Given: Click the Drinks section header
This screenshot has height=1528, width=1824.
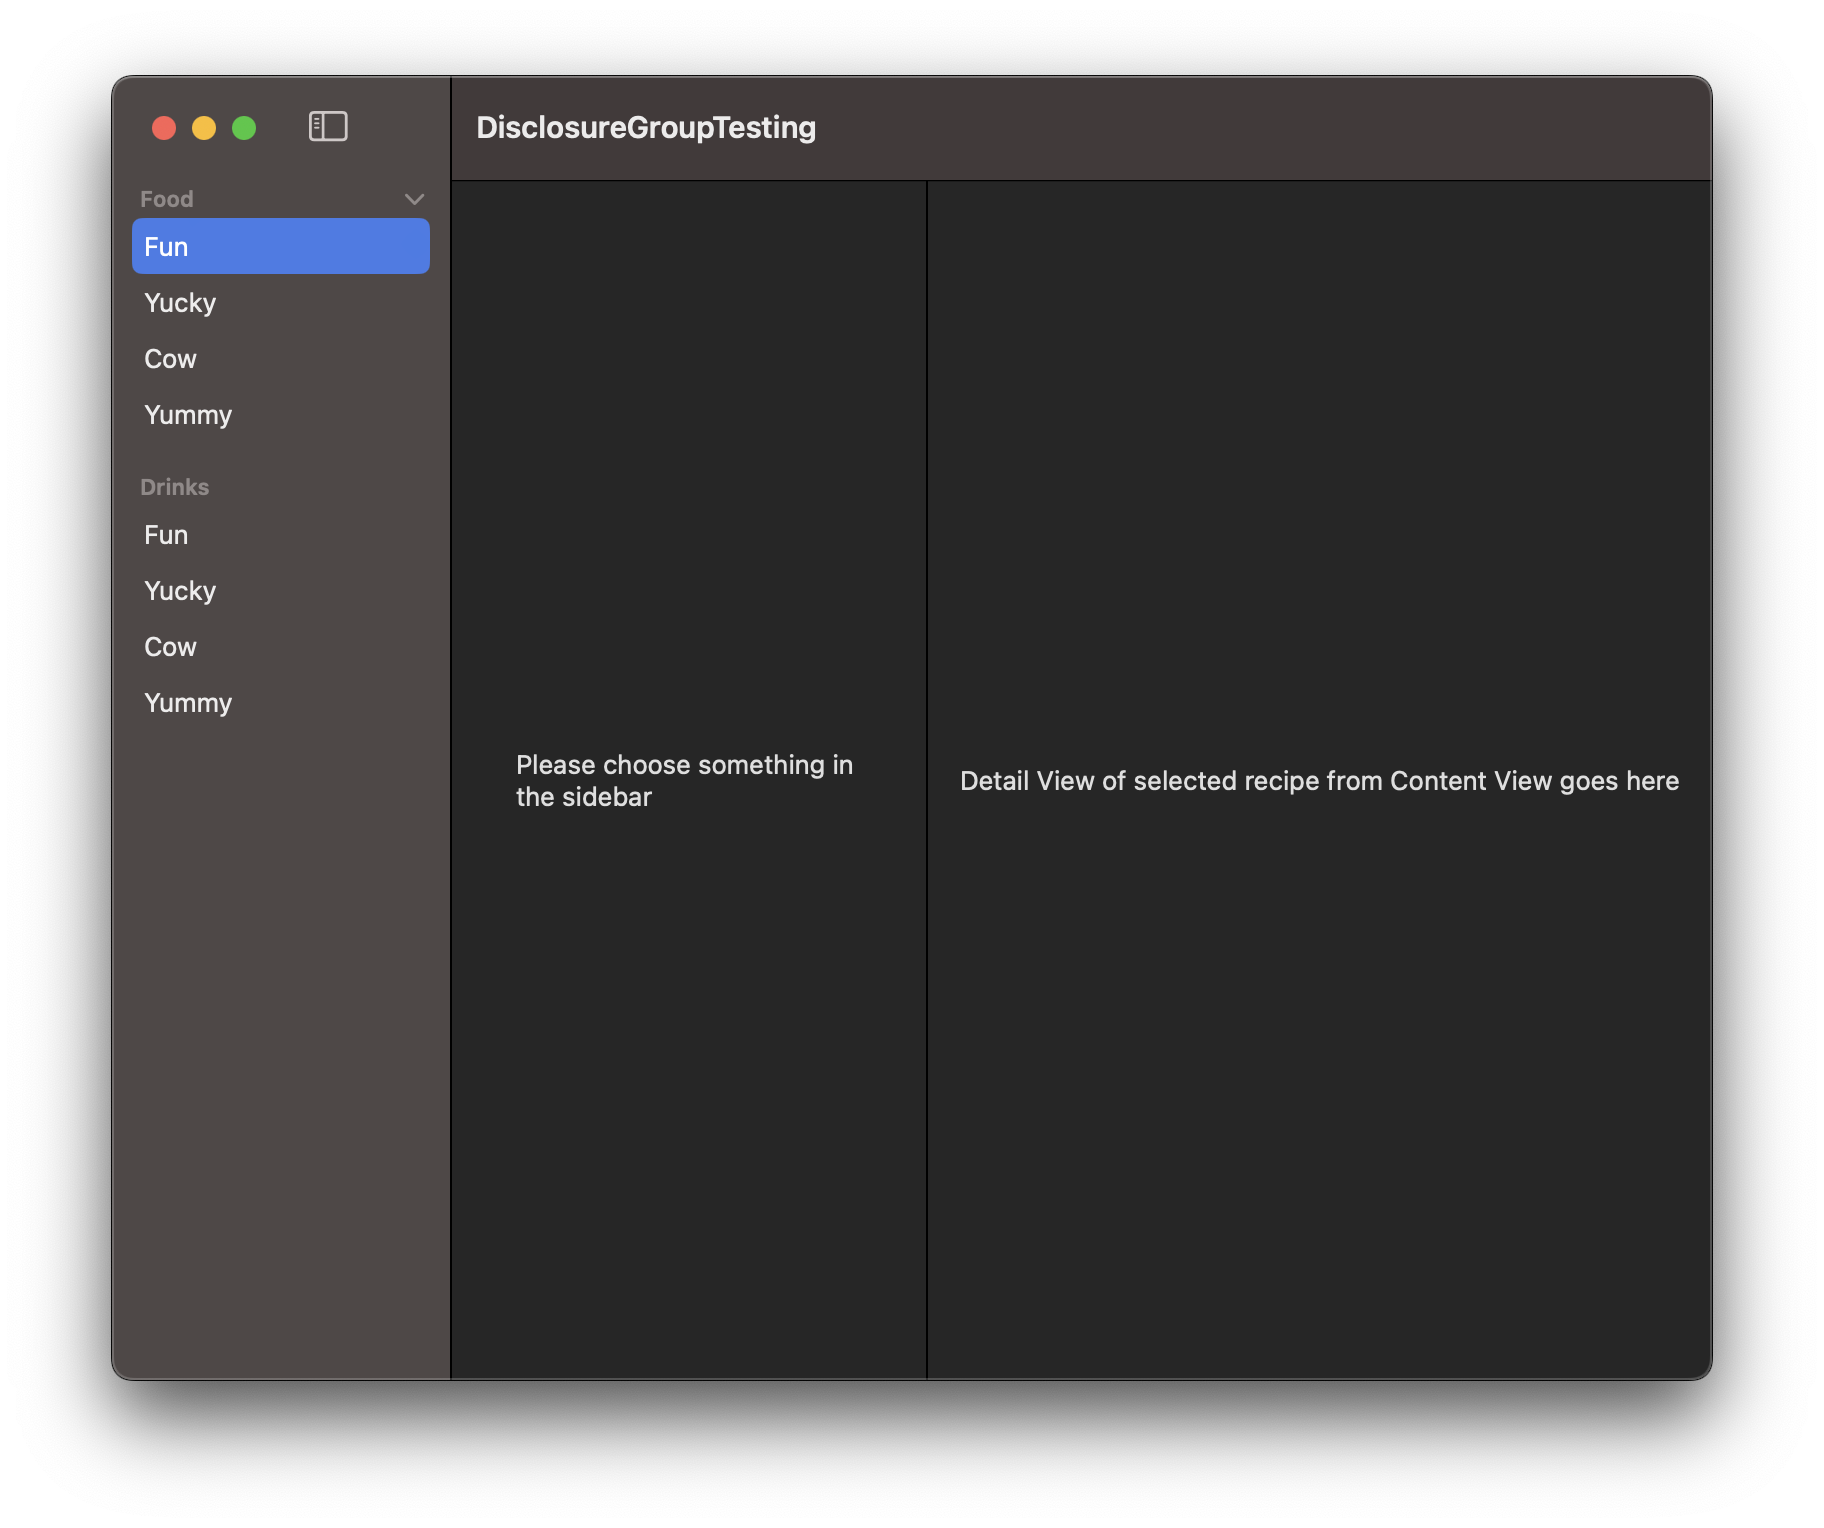Looking at the screenshot, I should click(175, 487).
